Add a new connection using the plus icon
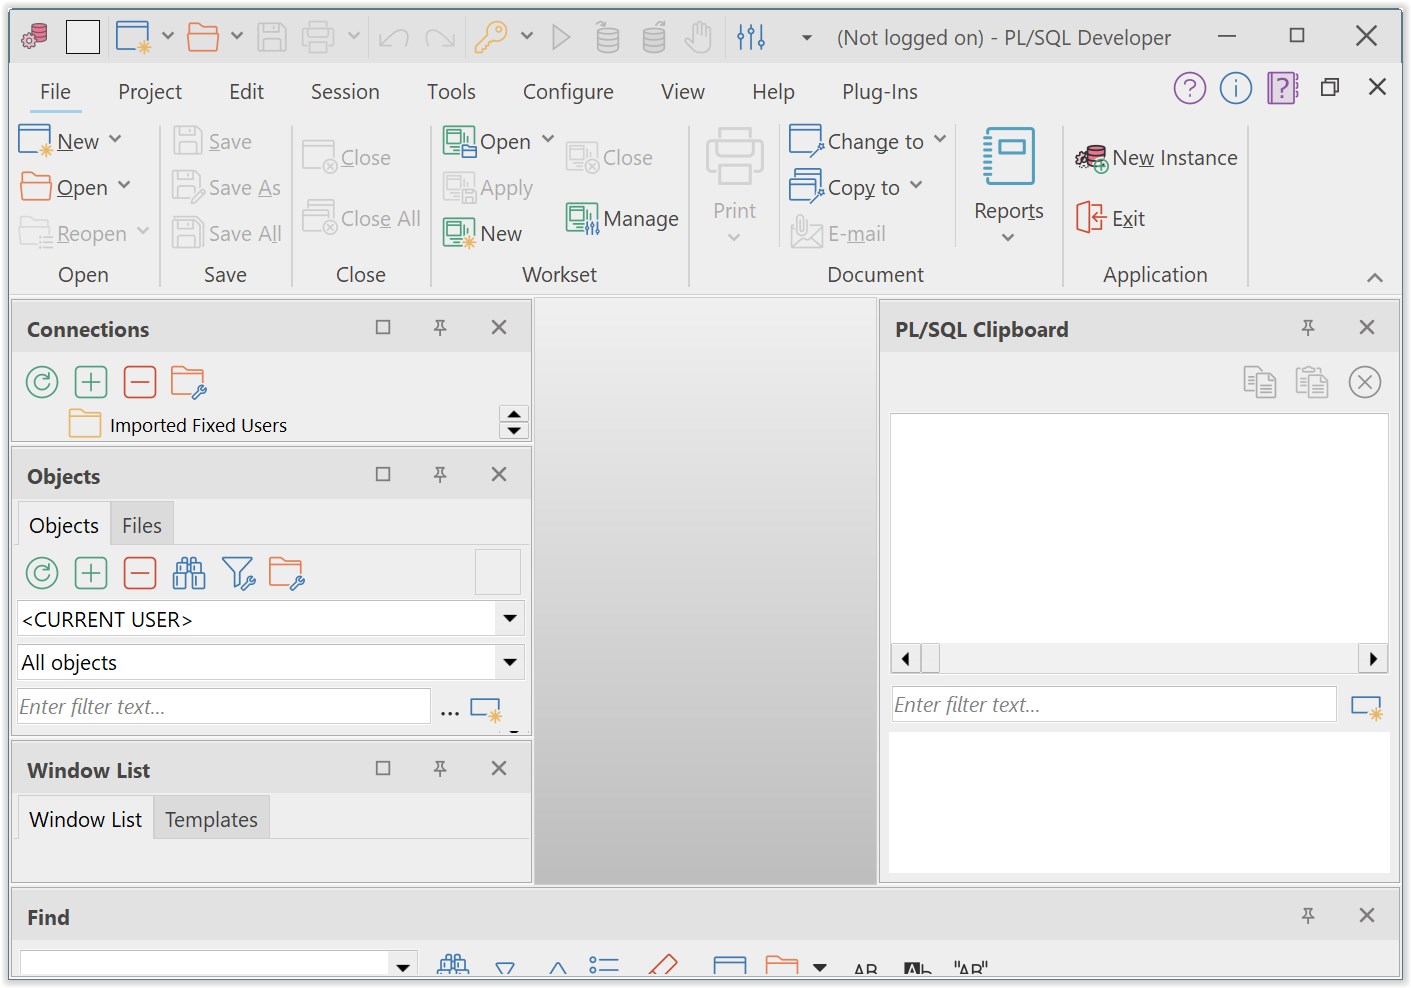Screen dimensions: 1411x988 coord(90,381)
